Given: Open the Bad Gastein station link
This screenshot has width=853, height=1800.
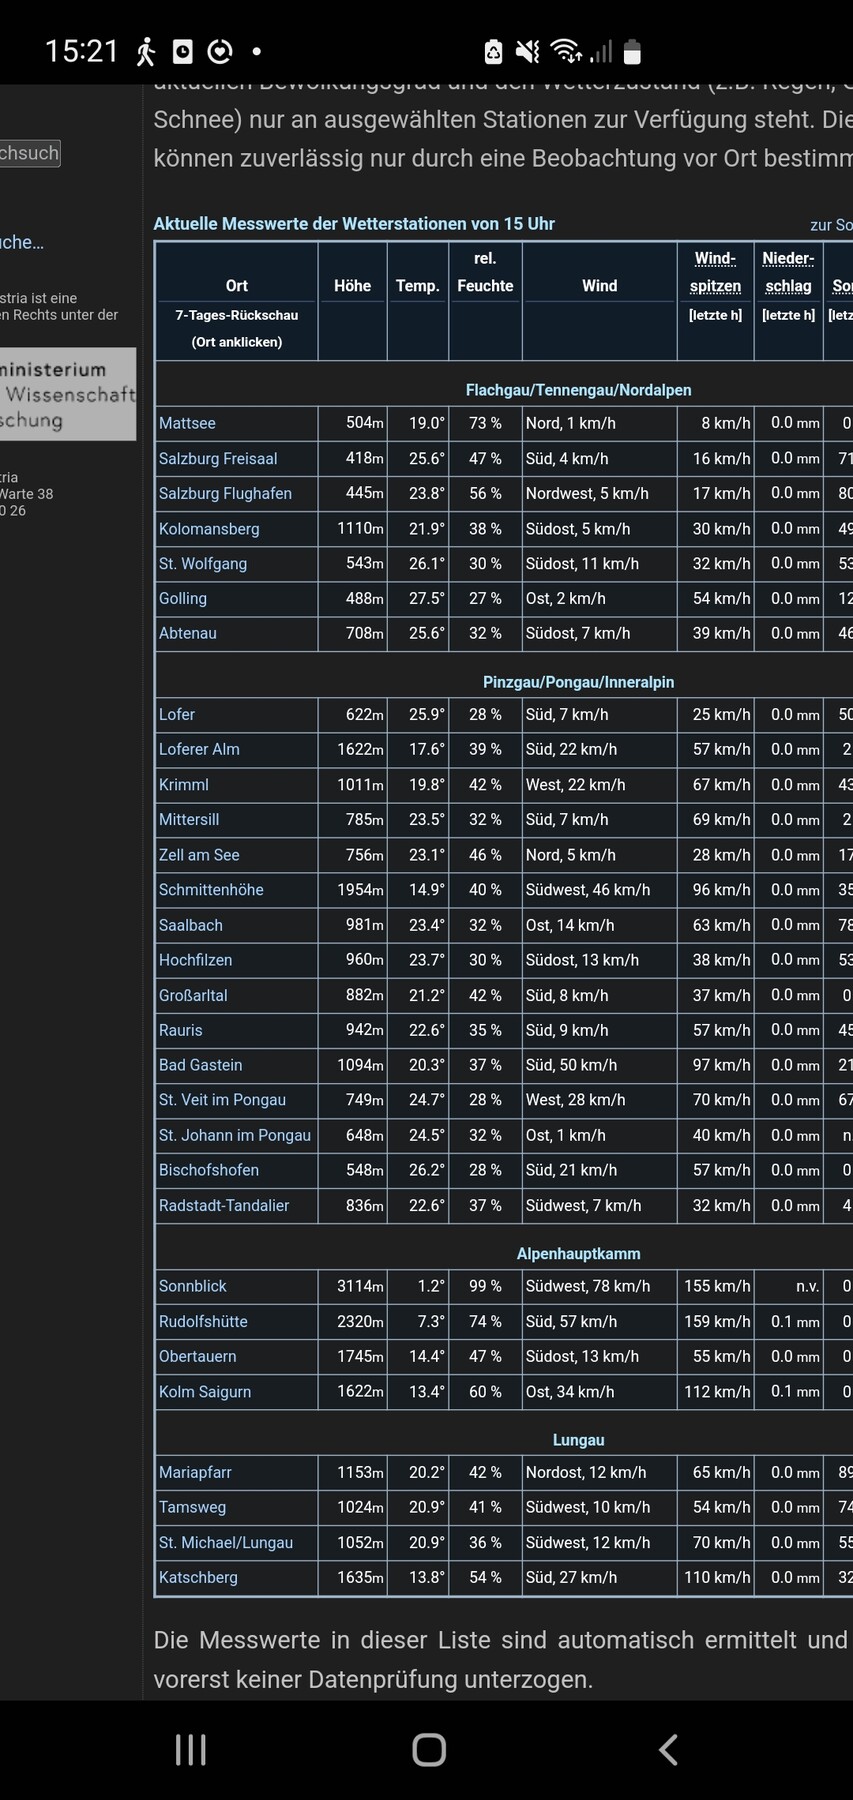Looking at the screenshot, I should (200, 1065).
